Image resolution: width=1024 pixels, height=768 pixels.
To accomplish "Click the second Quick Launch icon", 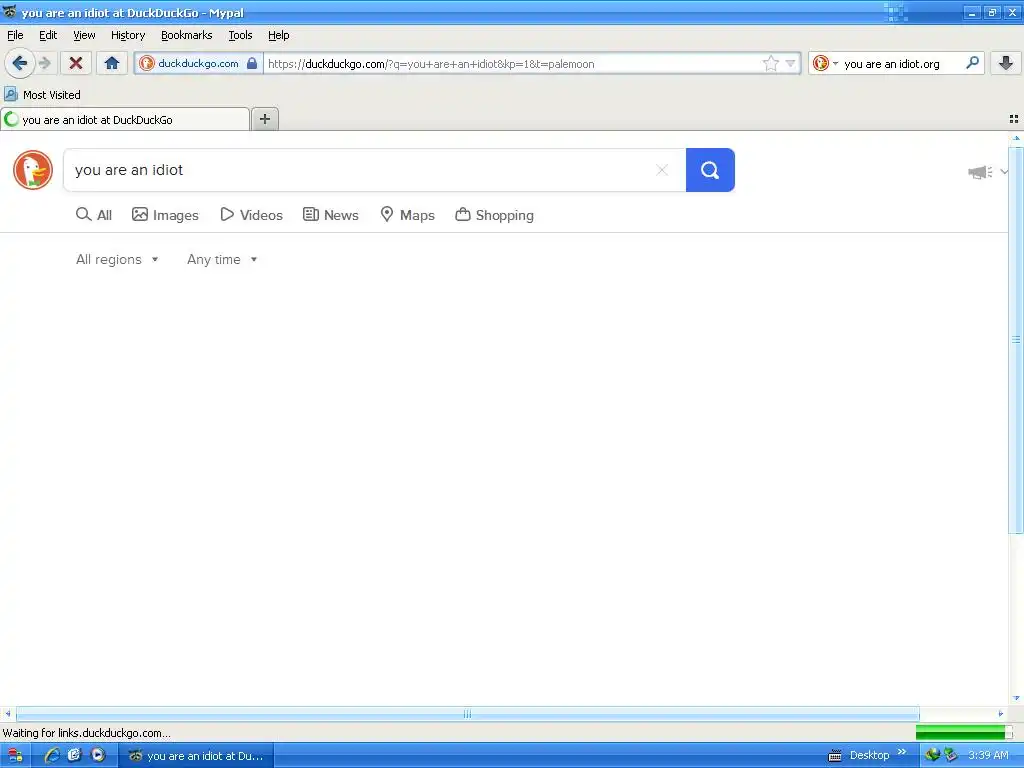I will (x=74, y=755).
